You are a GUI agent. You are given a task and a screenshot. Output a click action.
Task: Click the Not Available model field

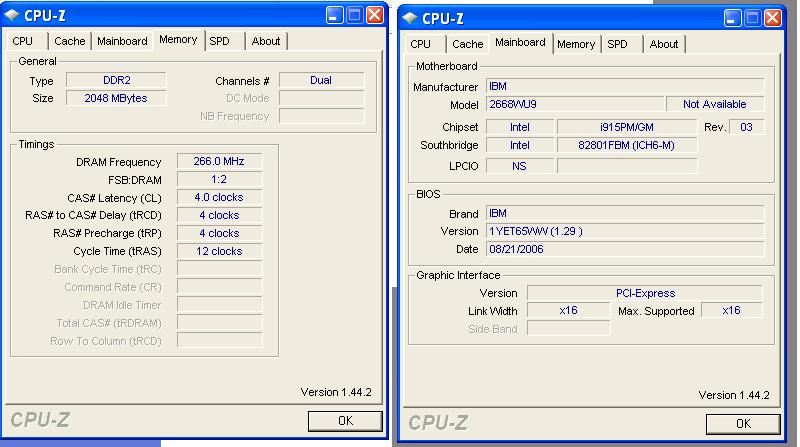tap(715, 104)
